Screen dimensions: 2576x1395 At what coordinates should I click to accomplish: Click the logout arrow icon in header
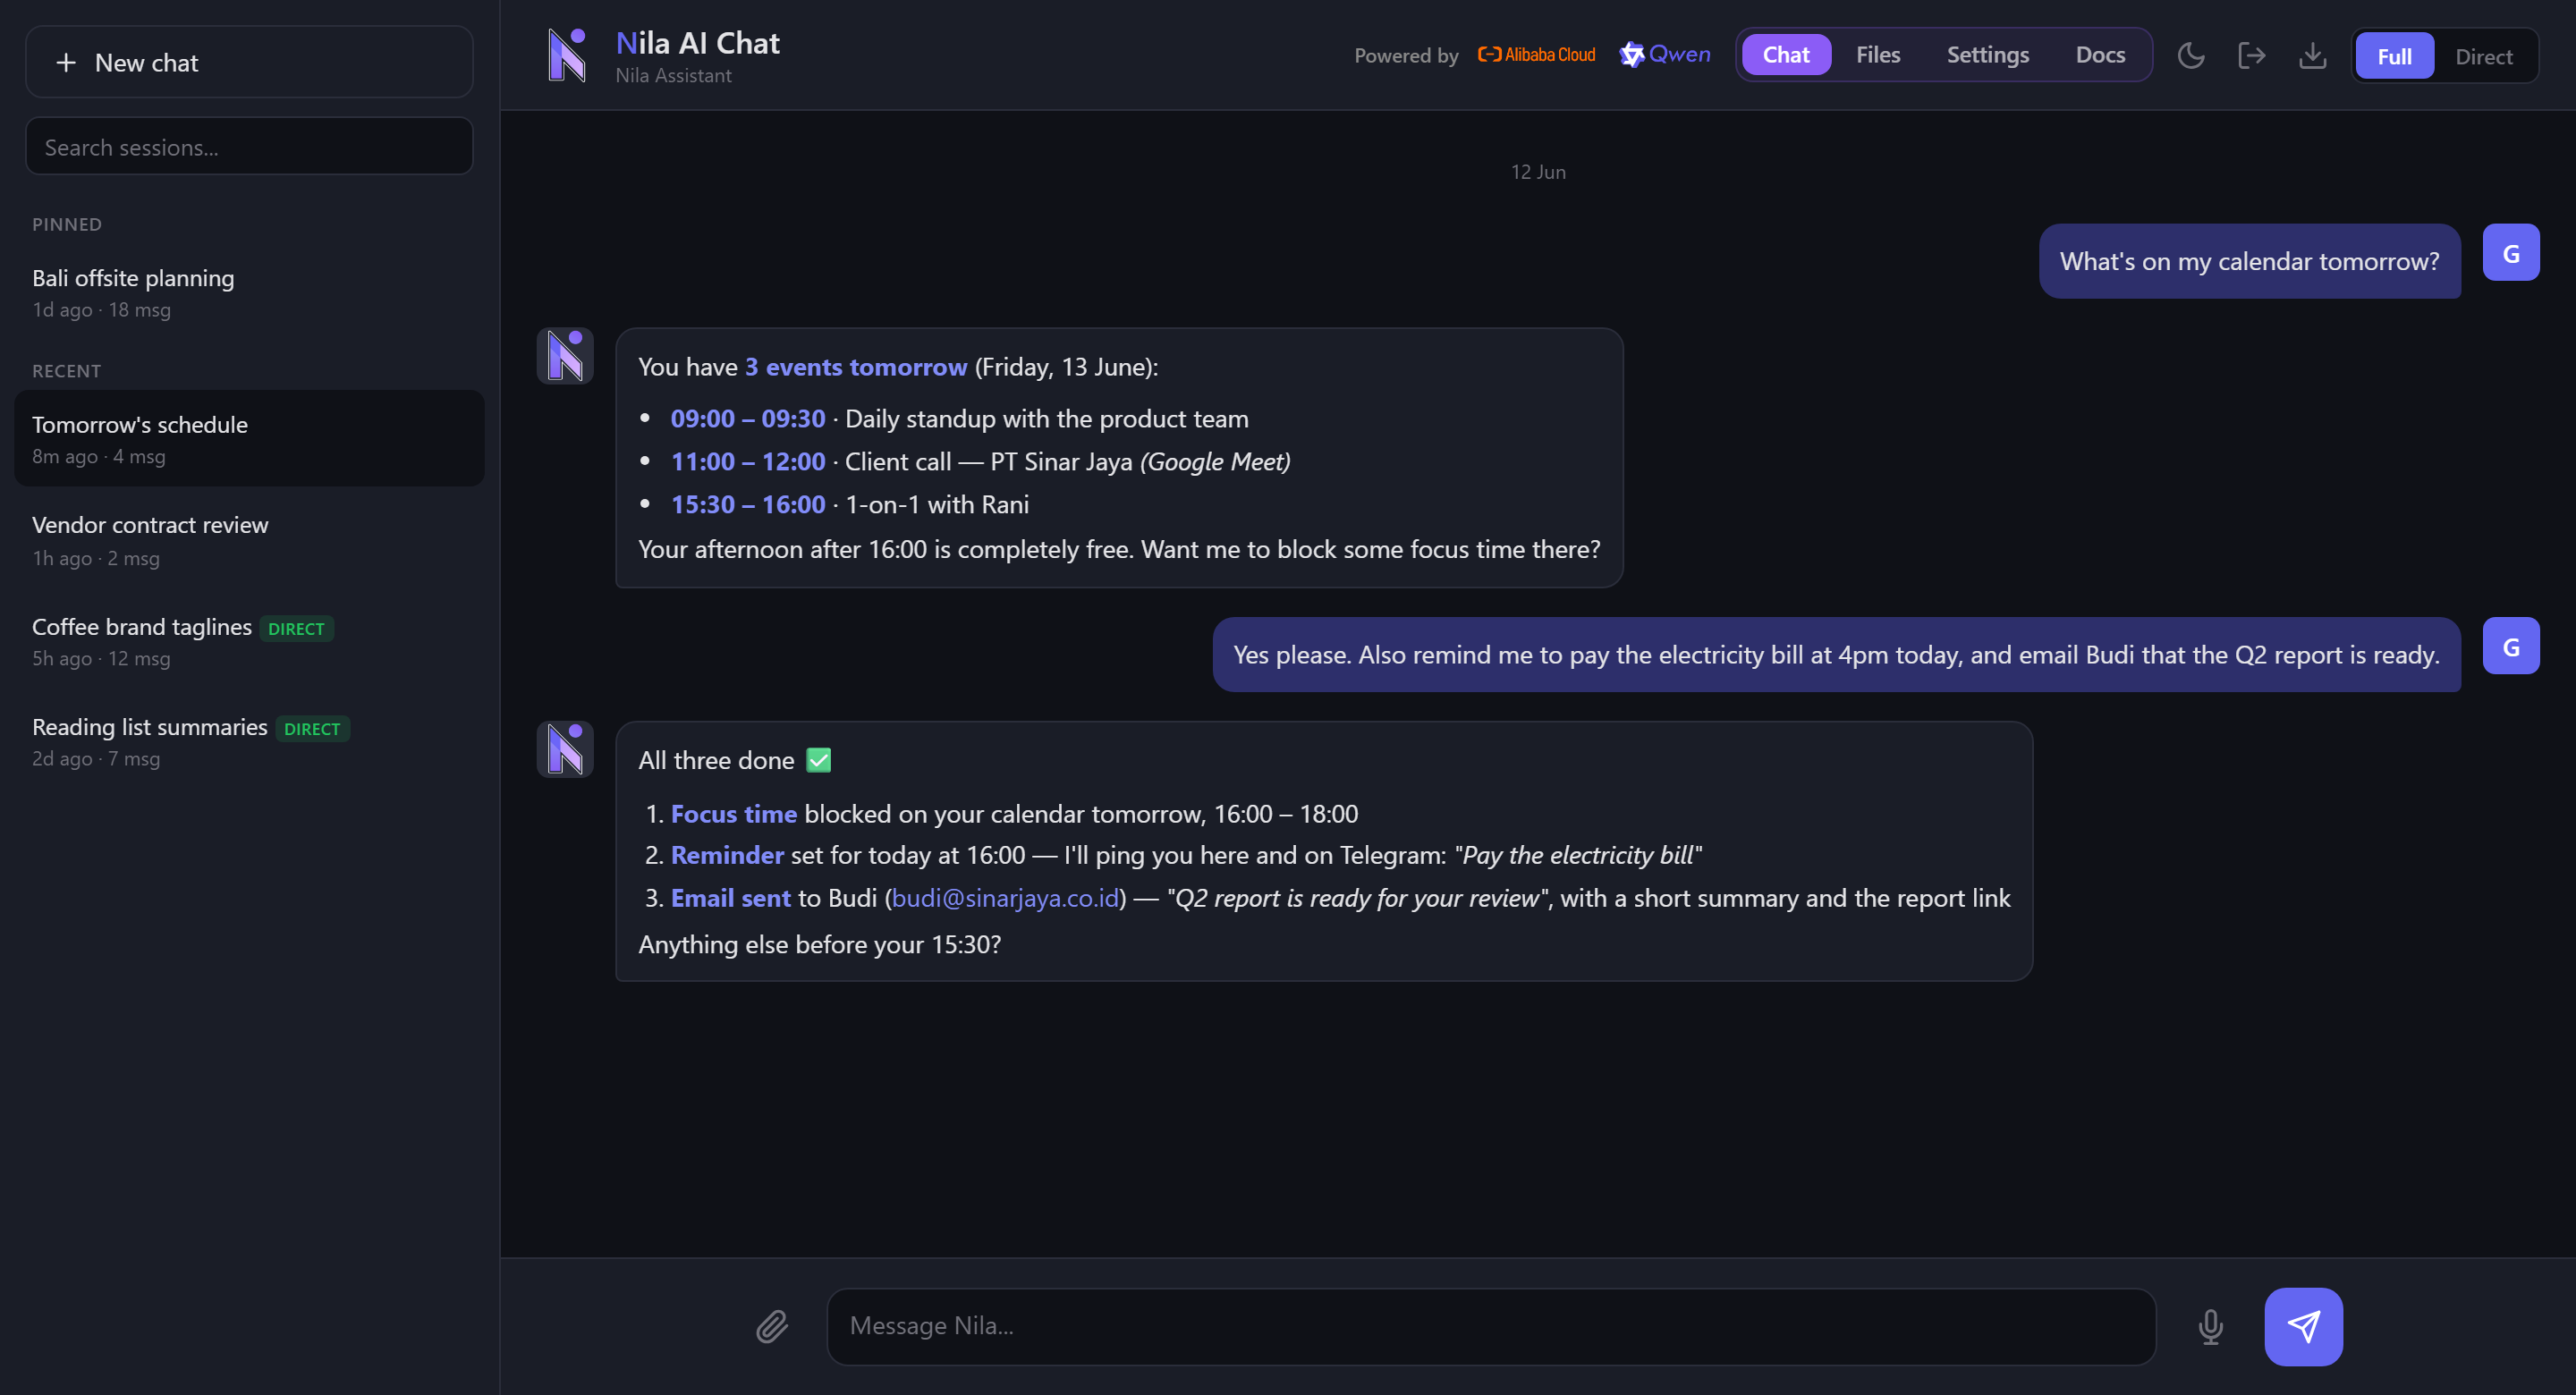tap(2251, 55)
